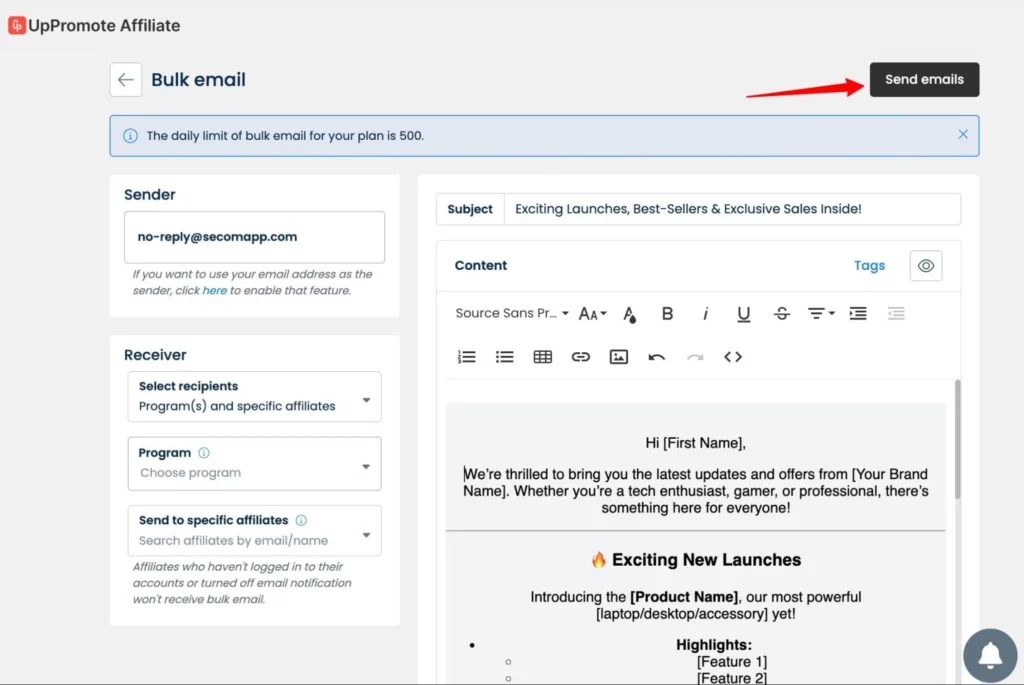Image resolution: width=1024 pixels, height=685 pixels.
Task: Toggle email preview with eye icon
Action: [925, 266]
